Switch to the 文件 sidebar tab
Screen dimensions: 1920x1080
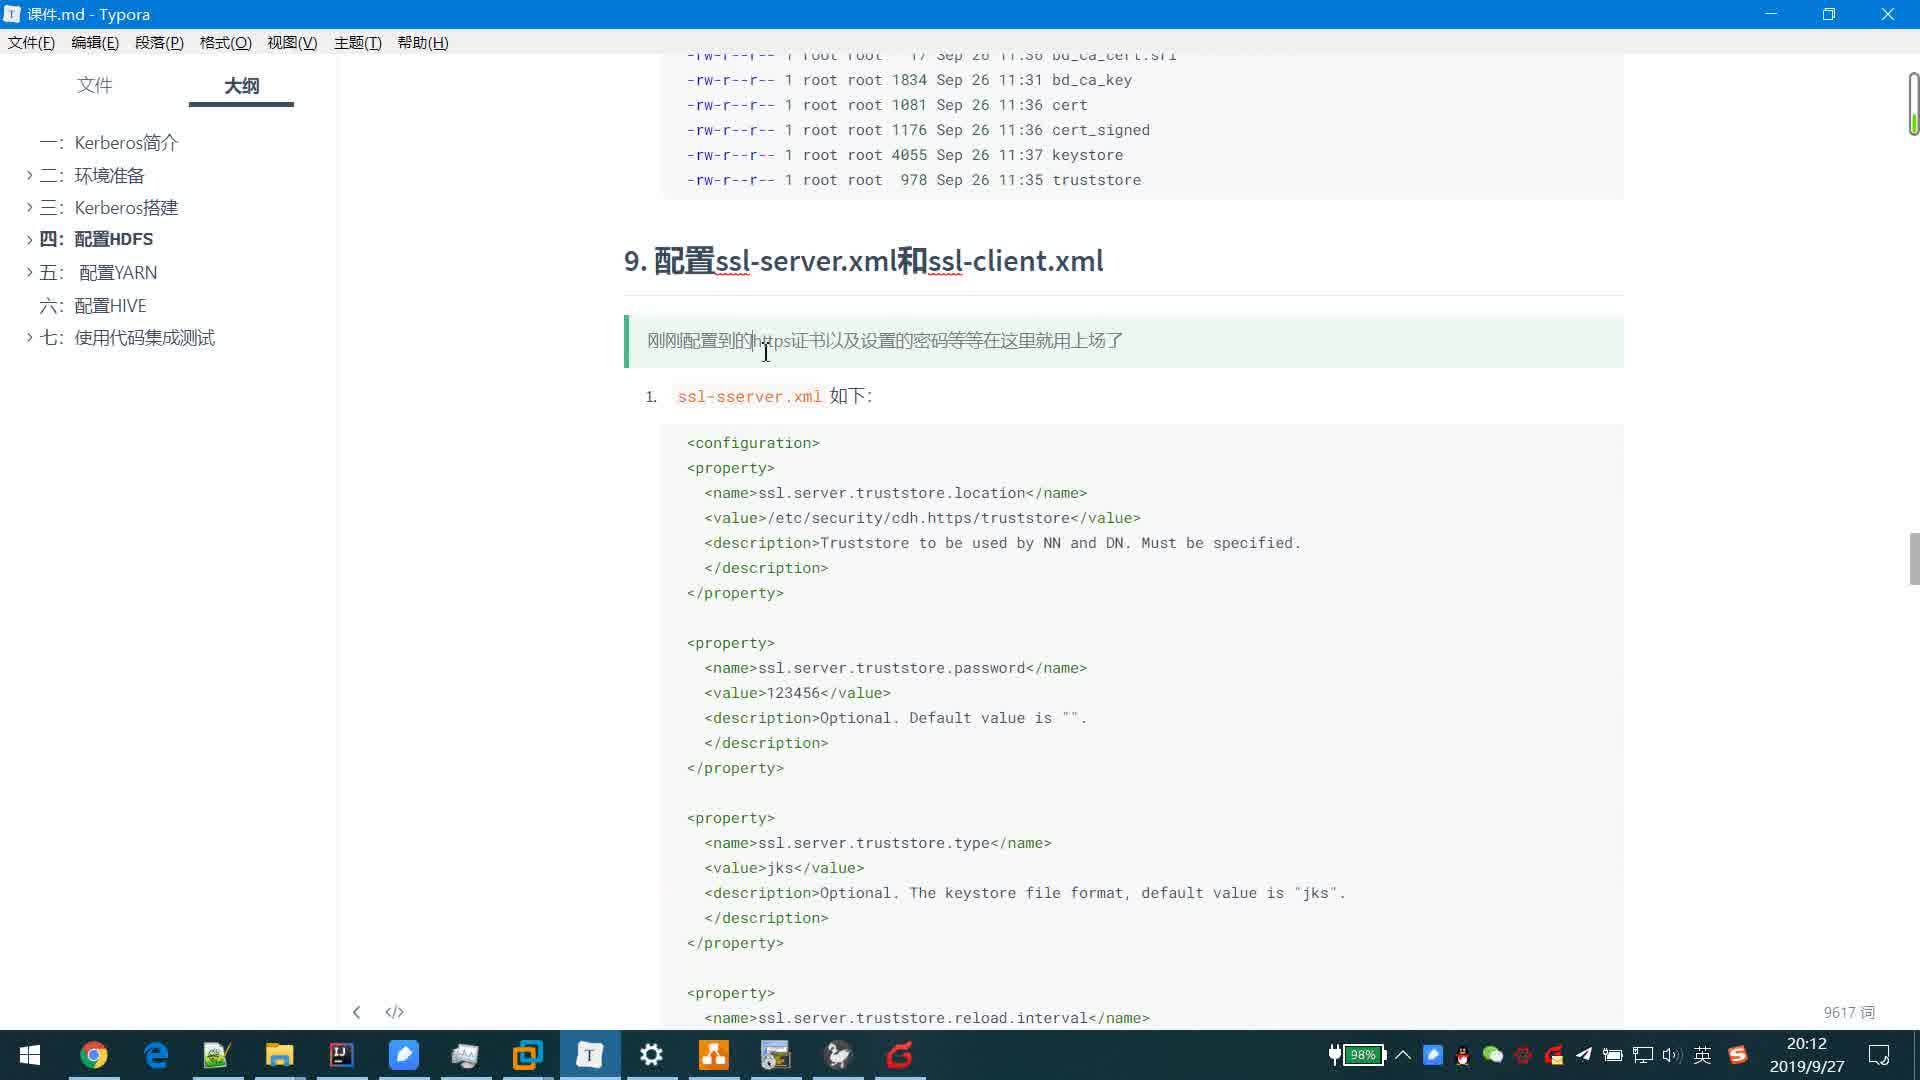[x=94, y=85]
